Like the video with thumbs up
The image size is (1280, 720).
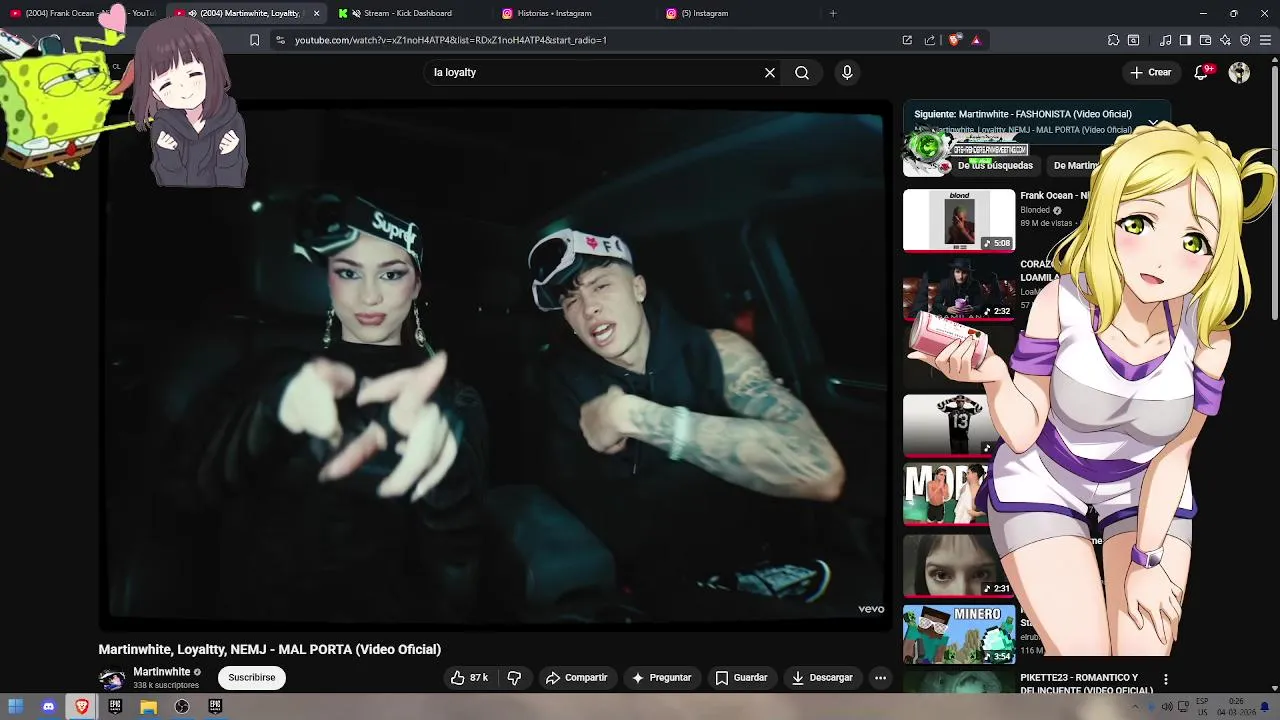click(x=469, y=677)
